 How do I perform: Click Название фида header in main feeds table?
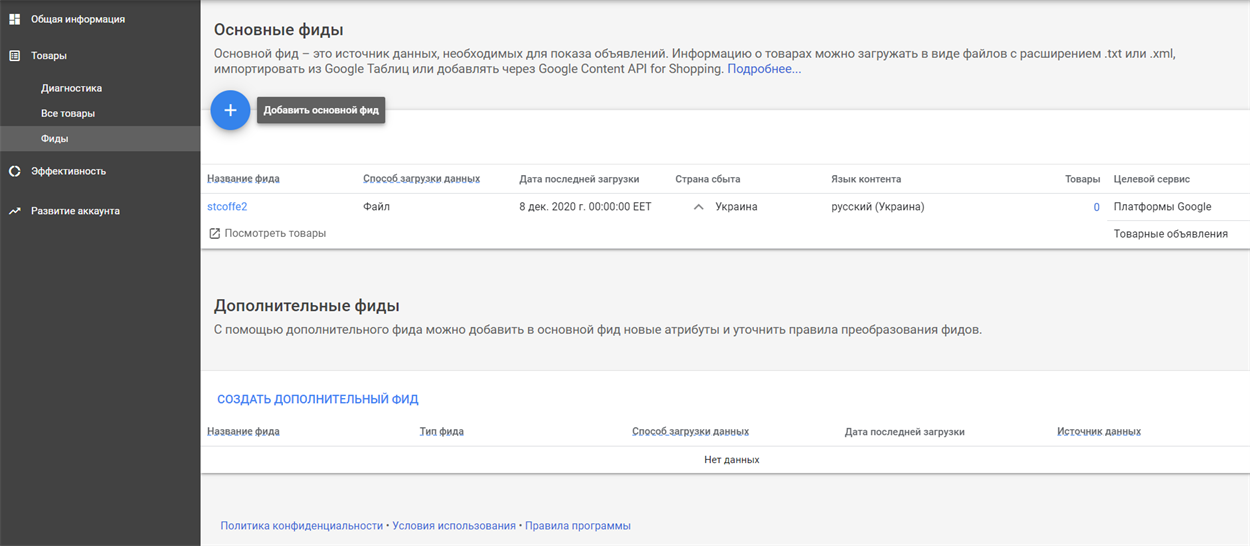pyautogui.click(x=243, y=179)
